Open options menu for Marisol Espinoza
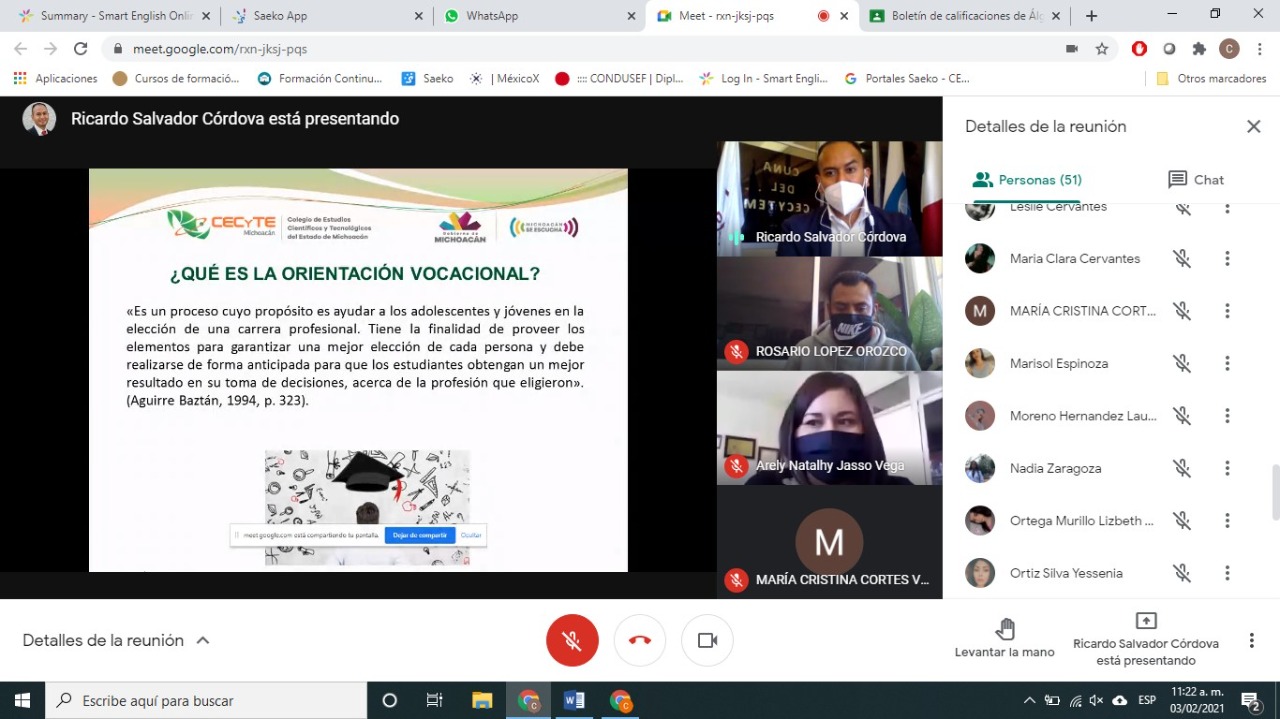The width and height of the screenshot is (1280, 719). 1227,363
